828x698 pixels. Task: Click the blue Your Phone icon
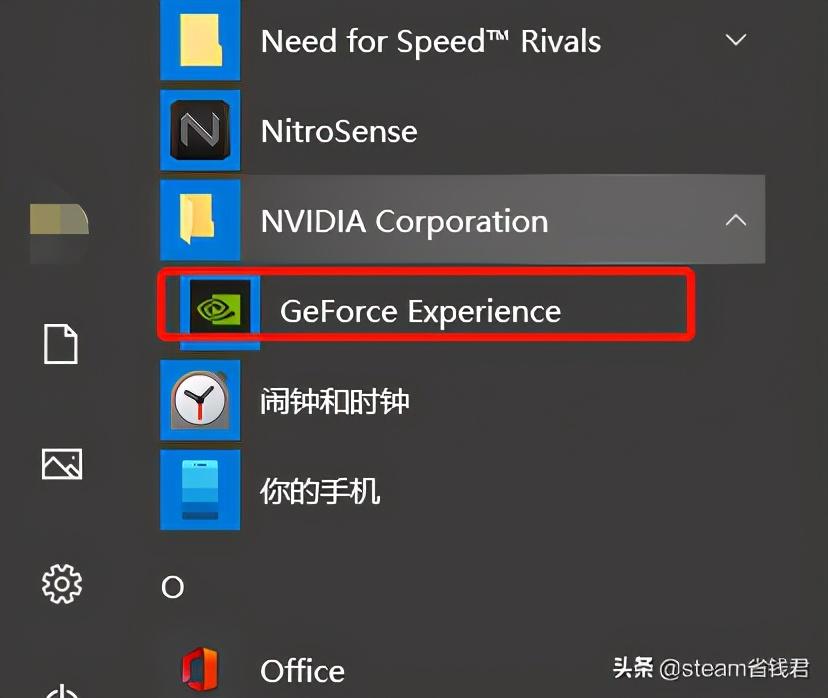click(x=200, y=491)
